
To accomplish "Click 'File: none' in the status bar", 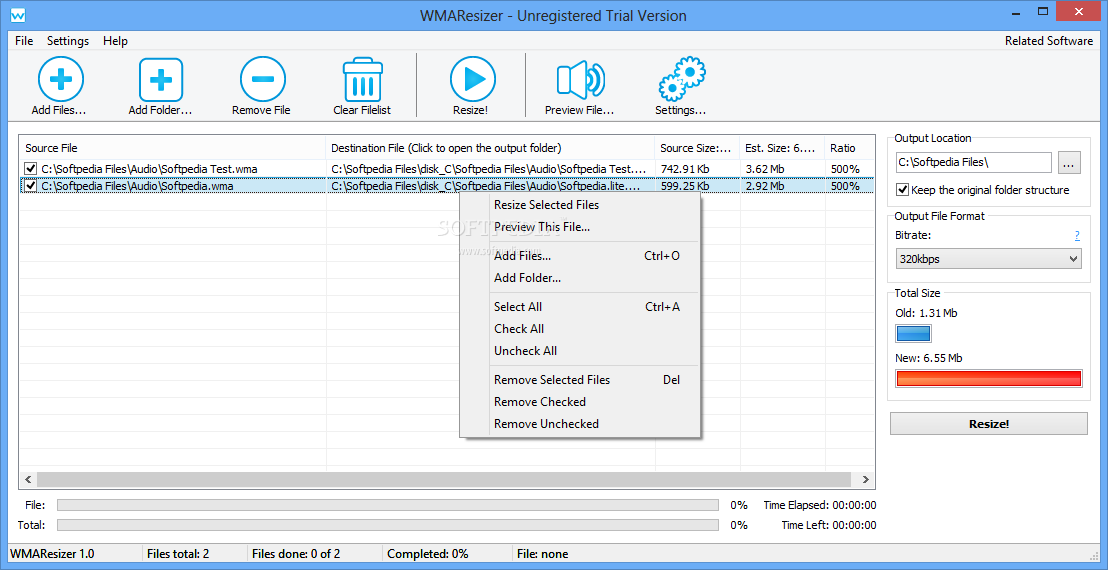I will click(543, 554).
